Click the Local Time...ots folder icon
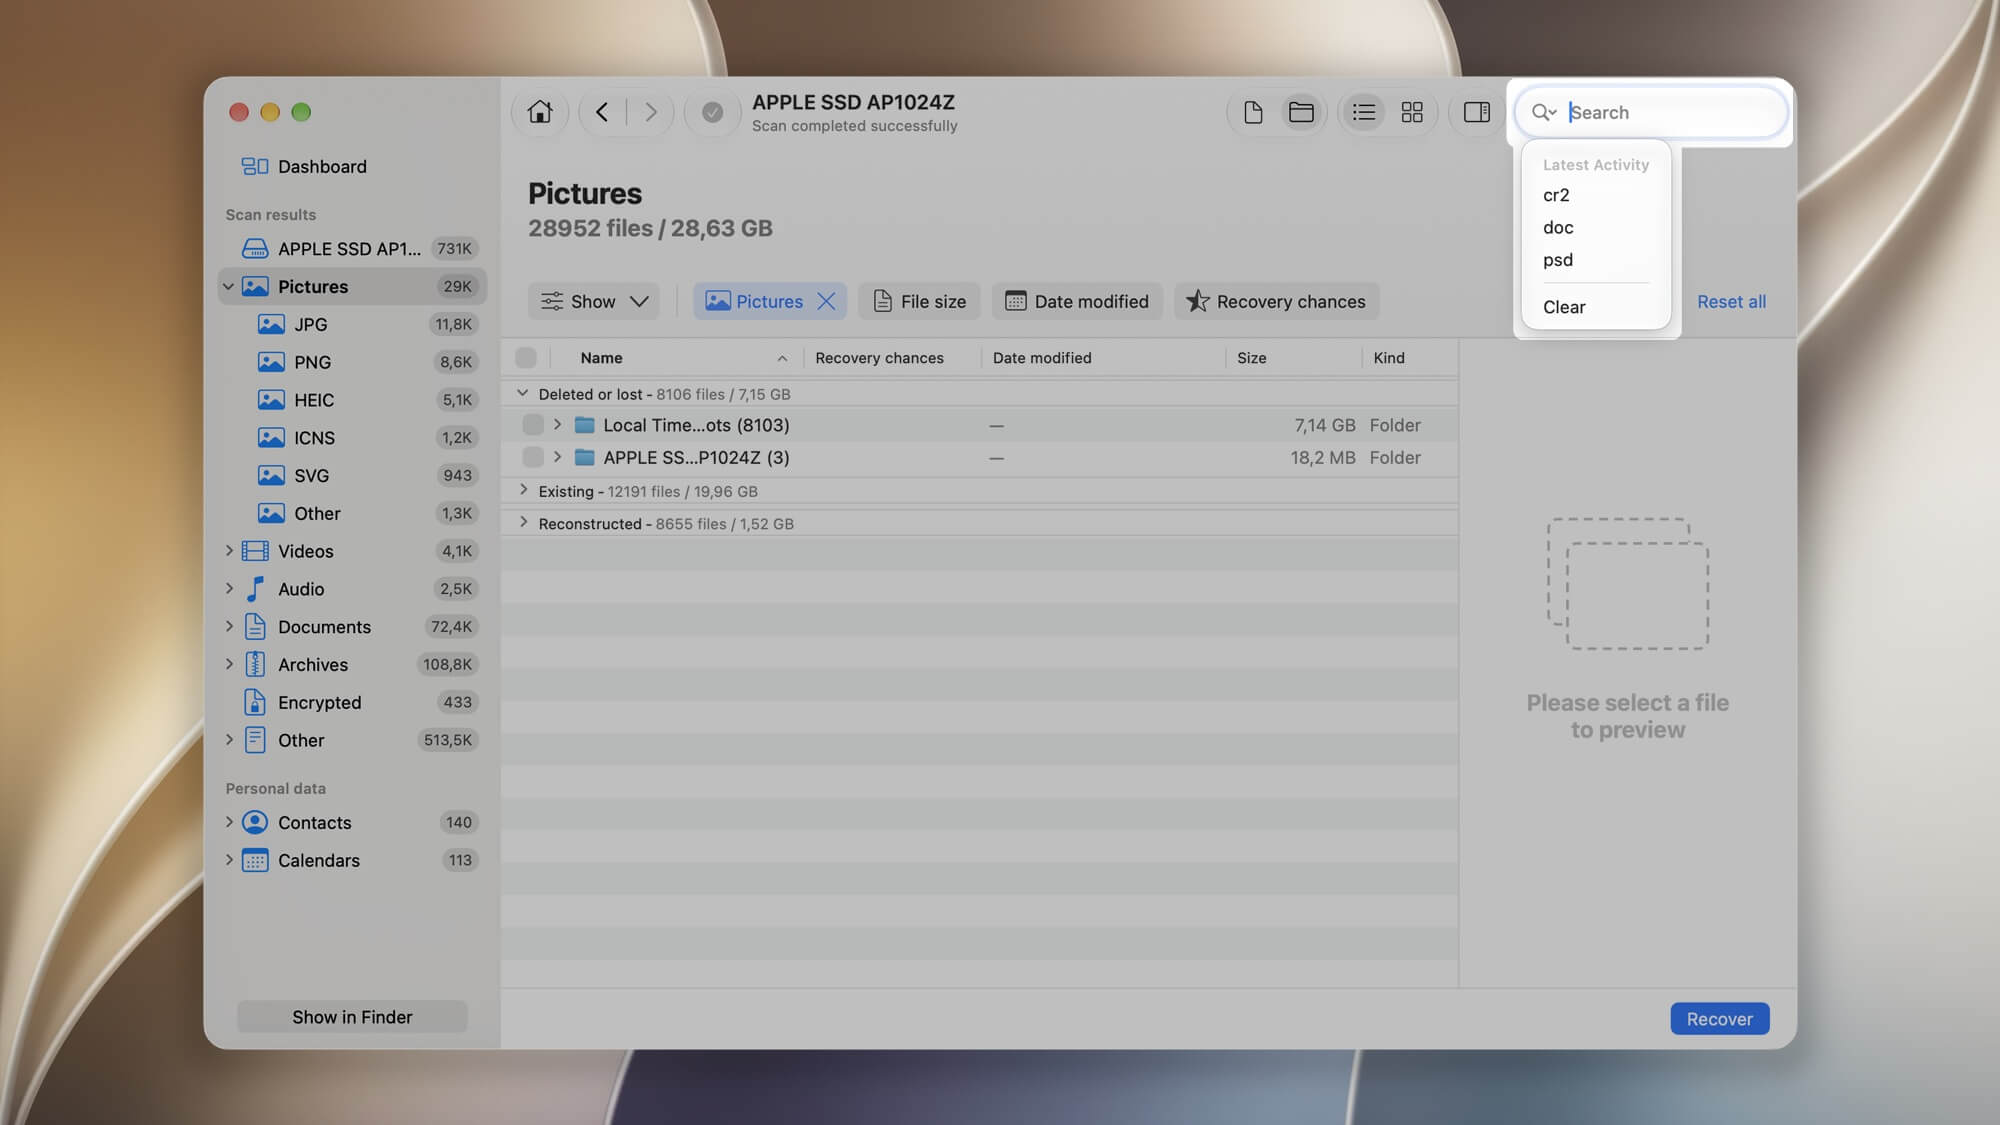2000x1125 pixels. 585,425
